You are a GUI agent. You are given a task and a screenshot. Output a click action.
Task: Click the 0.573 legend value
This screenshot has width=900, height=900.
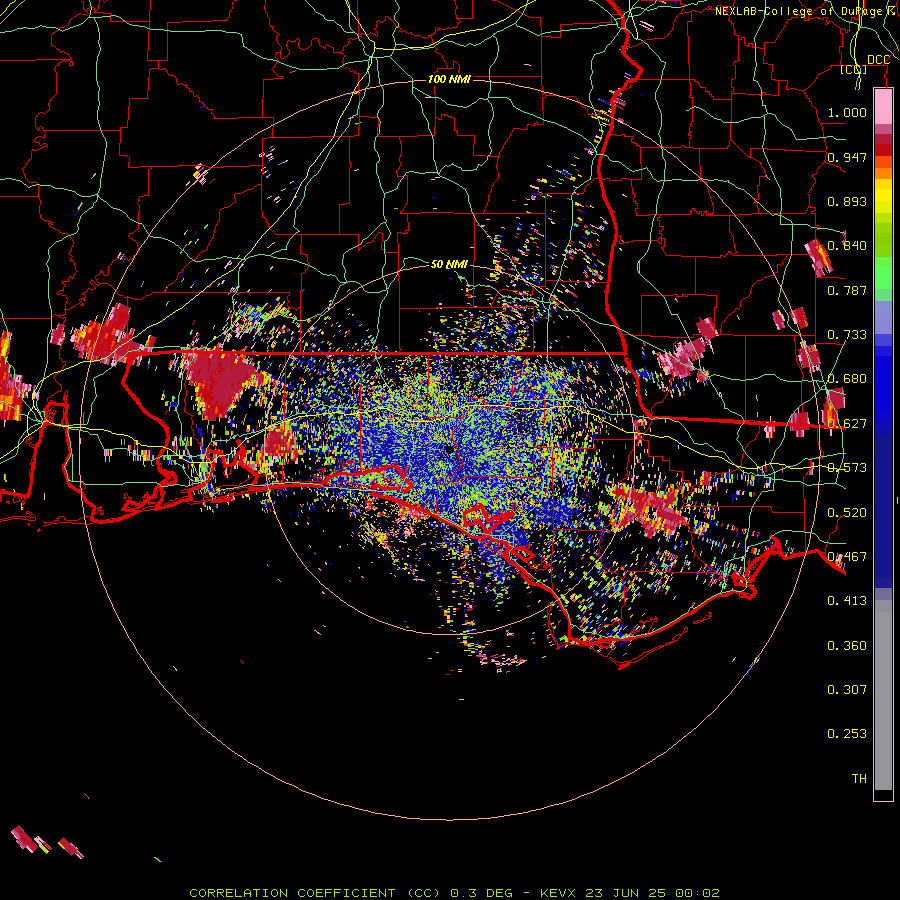(x=847, y=468)
